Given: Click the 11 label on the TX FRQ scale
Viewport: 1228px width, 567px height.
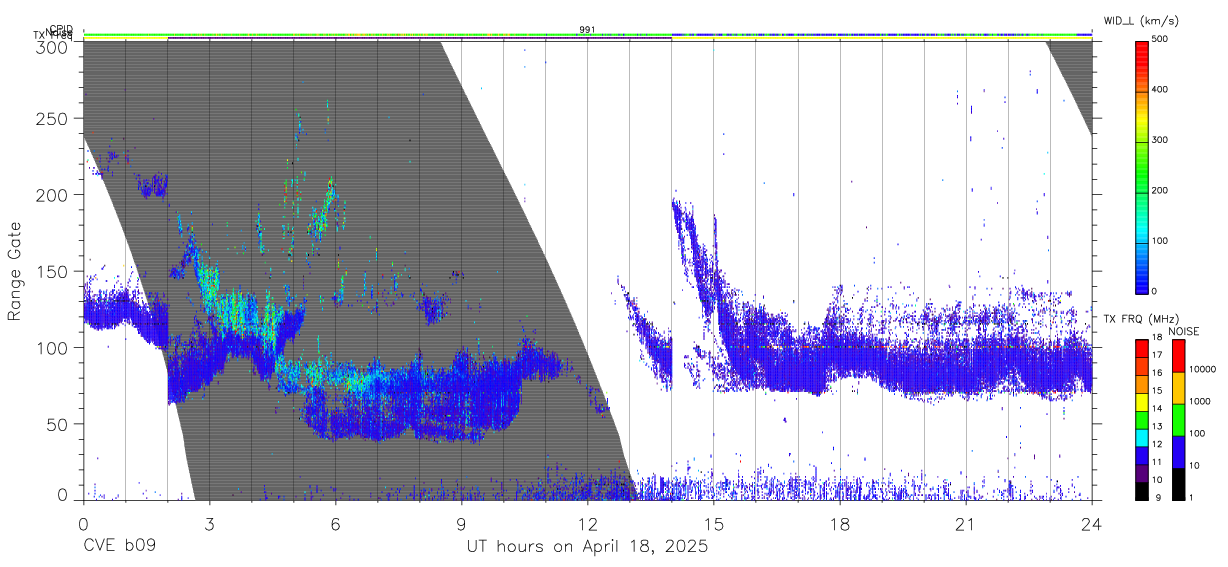Looking at the screenshot, I should click(x=1158, y=462).
